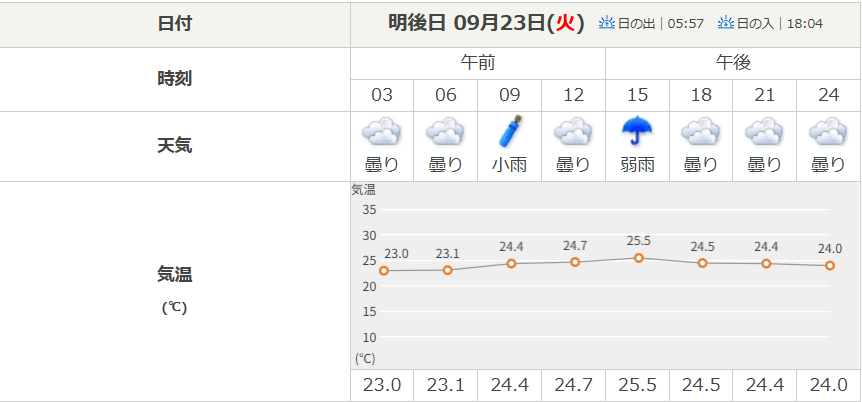The image size is (862, 402).
Task: Click the cloudy icon at 03 o'clock
Action: click(x=382, y=132)
